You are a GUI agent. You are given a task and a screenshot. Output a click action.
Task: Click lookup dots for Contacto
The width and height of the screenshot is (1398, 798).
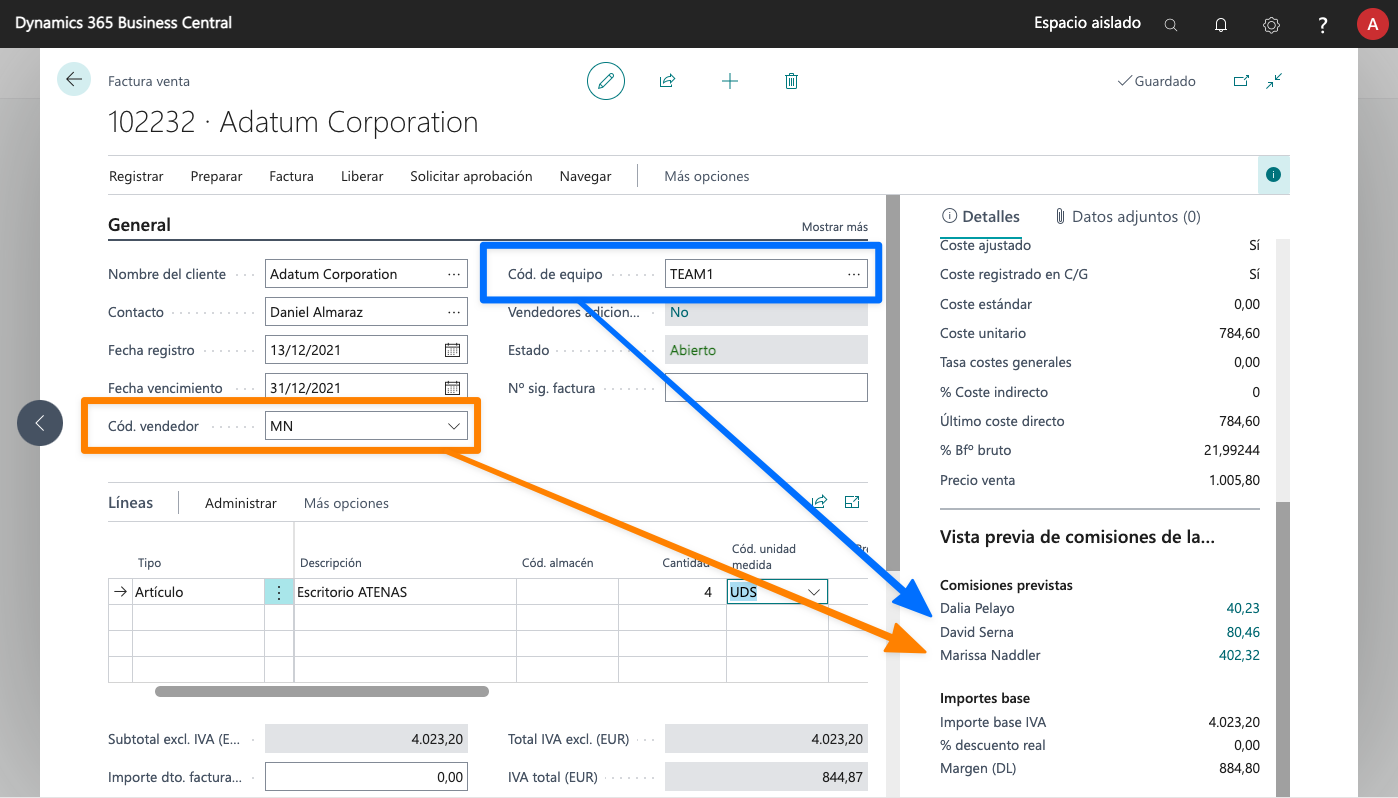[454, 312]
